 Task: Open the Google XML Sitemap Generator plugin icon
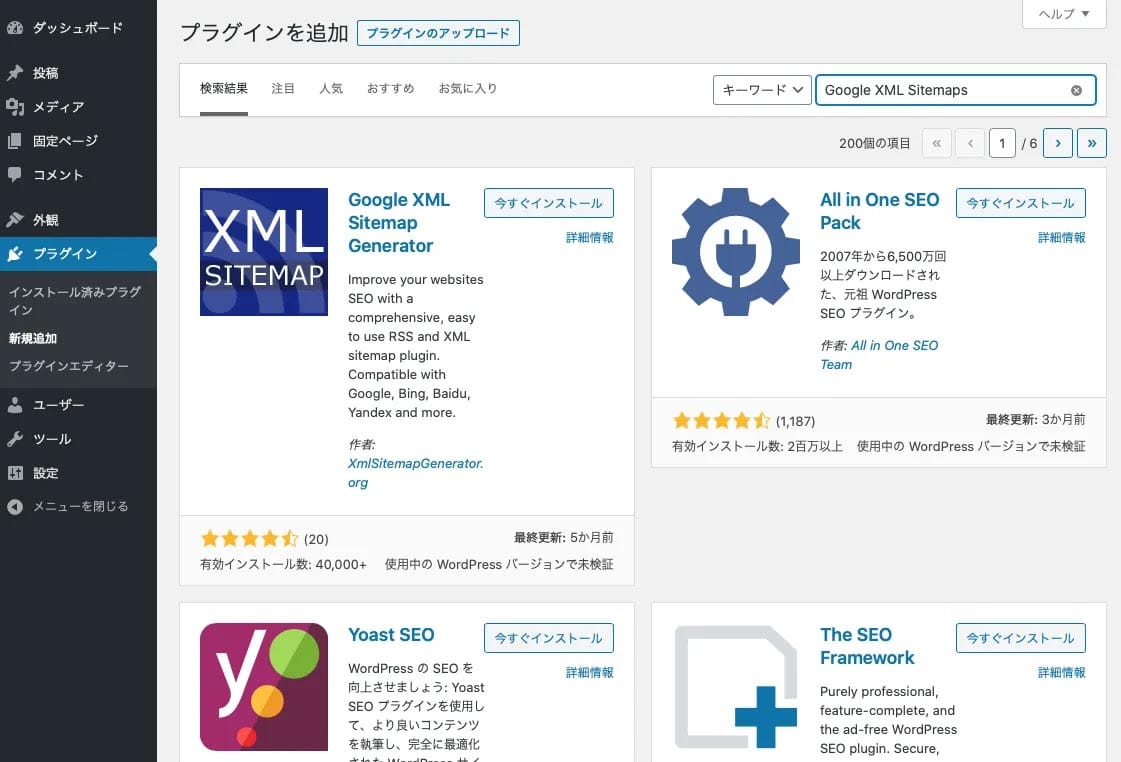tap(264, 252)
